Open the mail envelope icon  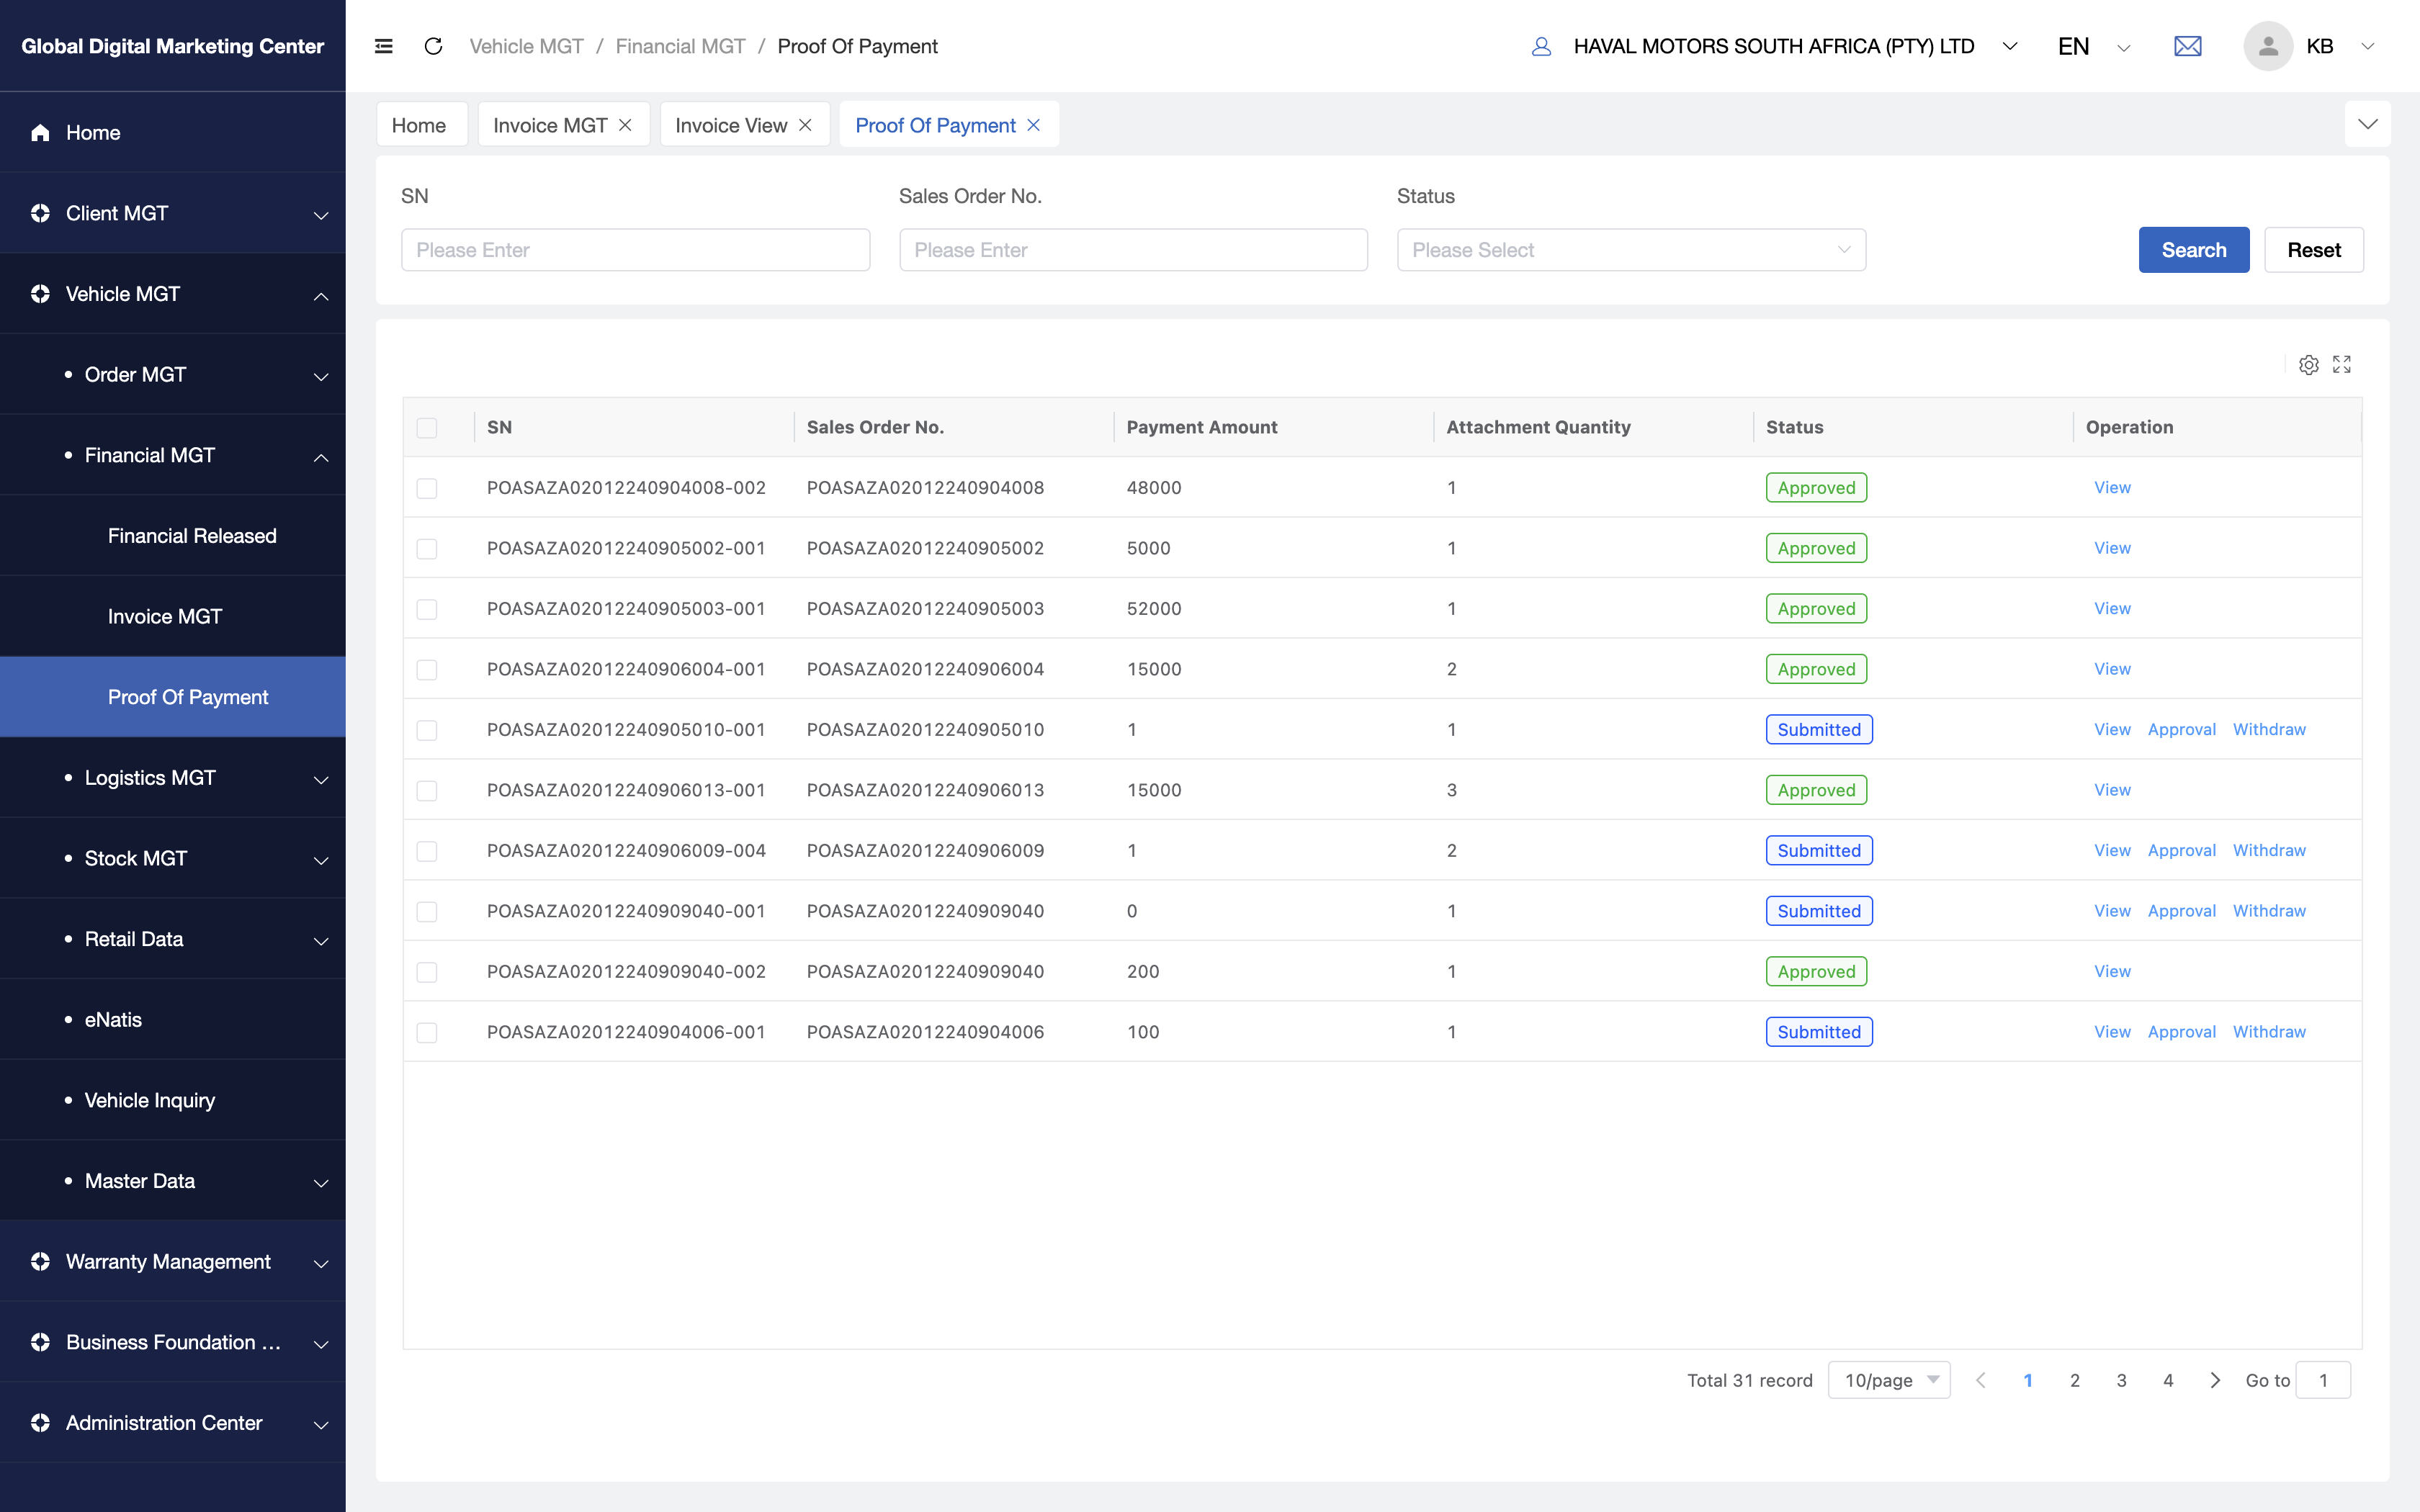pos(2187,46)
